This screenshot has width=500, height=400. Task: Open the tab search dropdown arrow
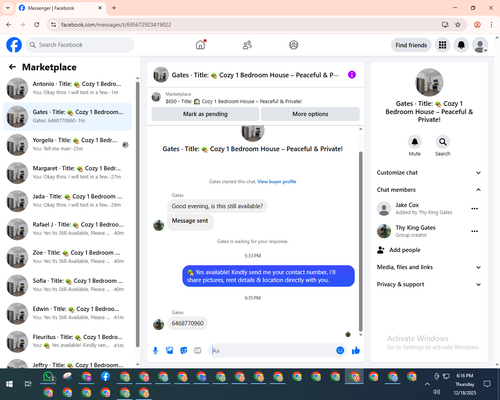tap(8, 8)
